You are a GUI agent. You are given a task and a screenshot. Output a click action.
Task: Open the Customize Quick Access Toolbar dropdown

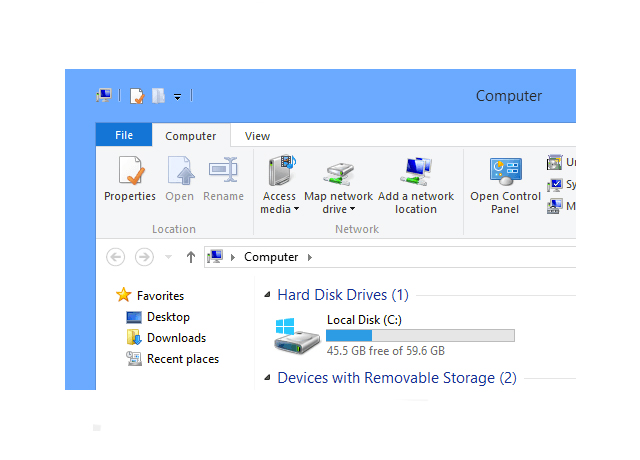(178, 97)
